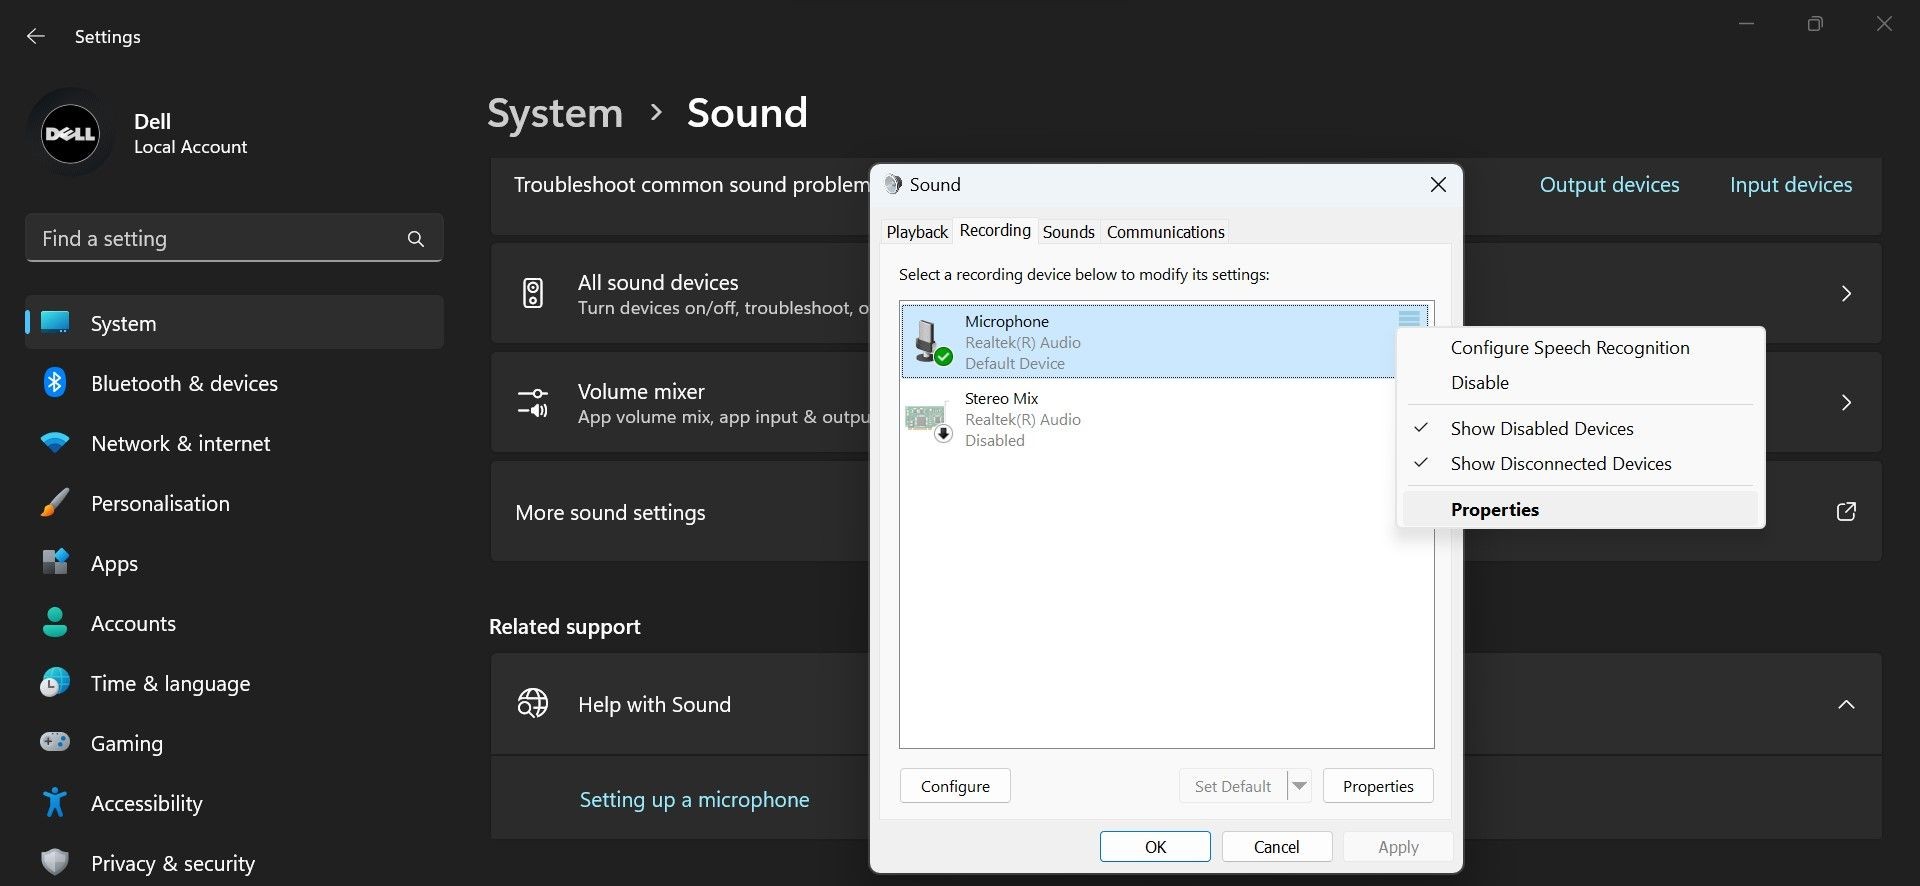Click the Accessibility figure icon
The height and width of the screenshot is (886, 1920).
point(55,802)
